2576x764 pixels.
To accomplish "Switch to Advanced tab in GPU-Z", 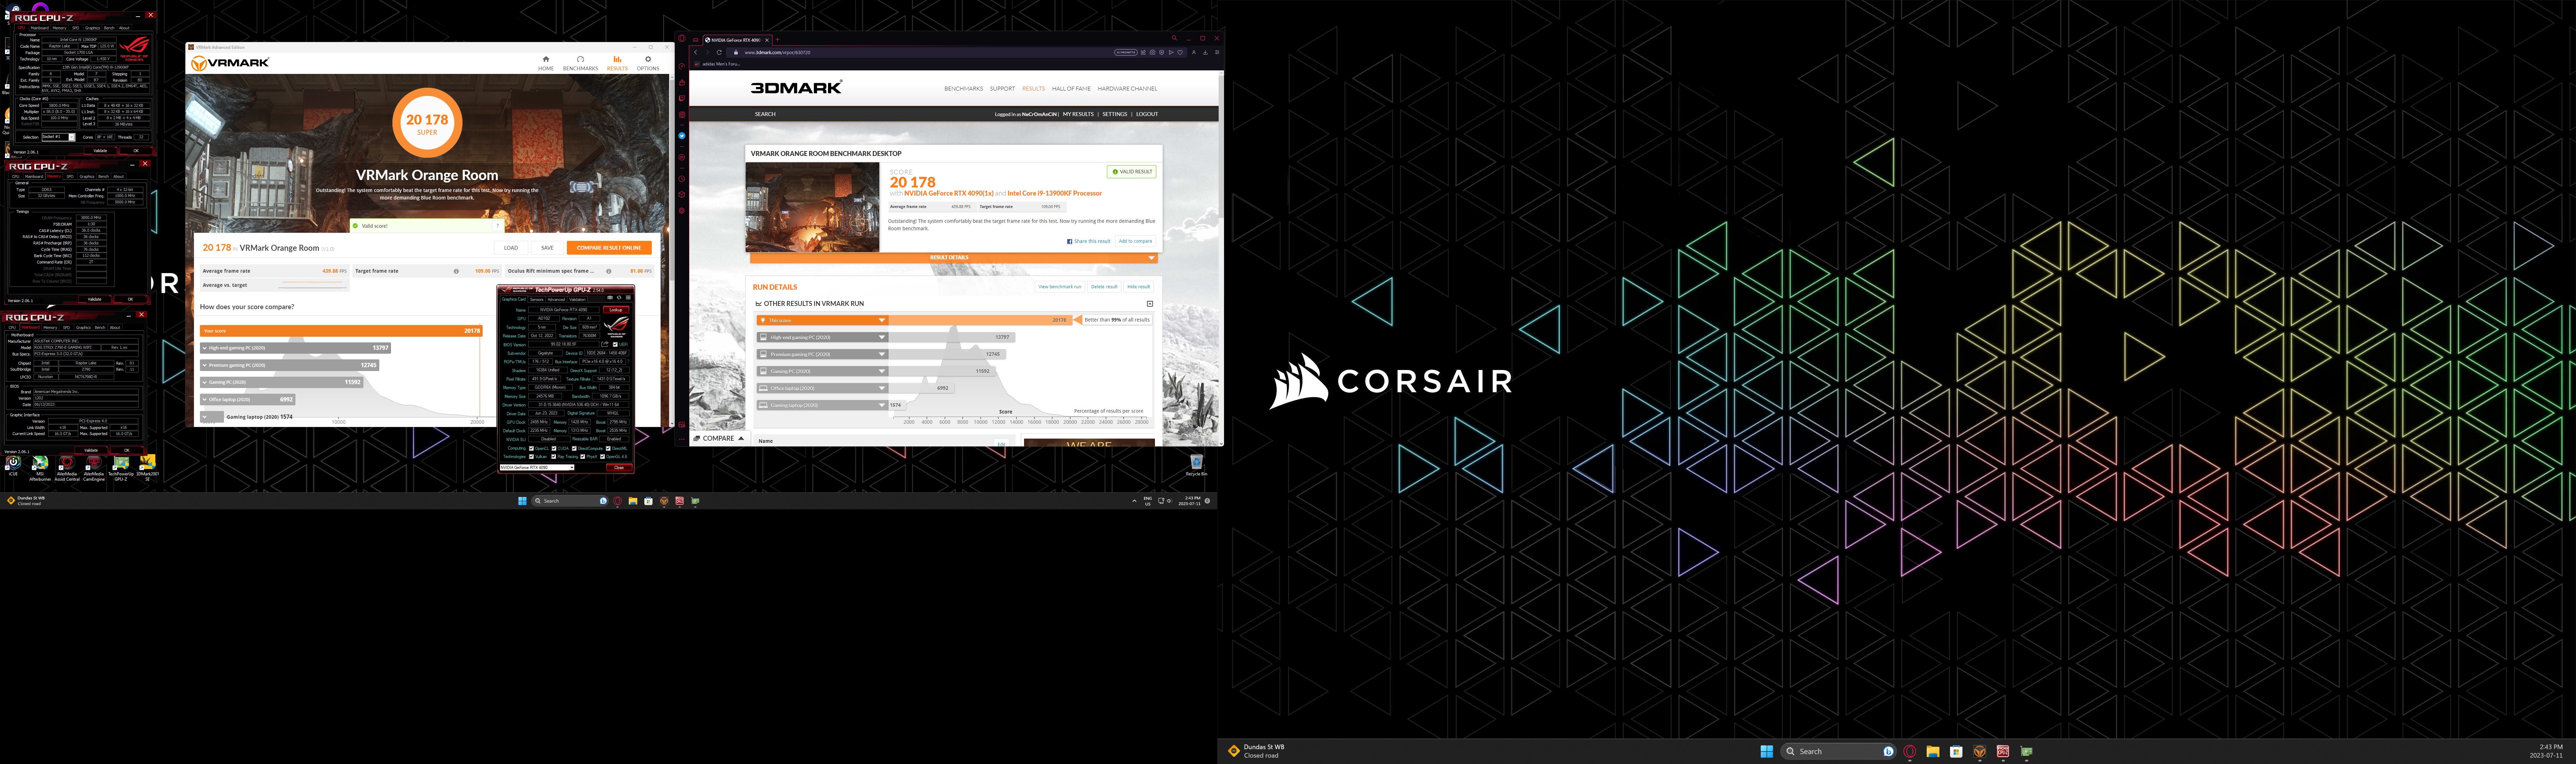I will pos(556,300).
